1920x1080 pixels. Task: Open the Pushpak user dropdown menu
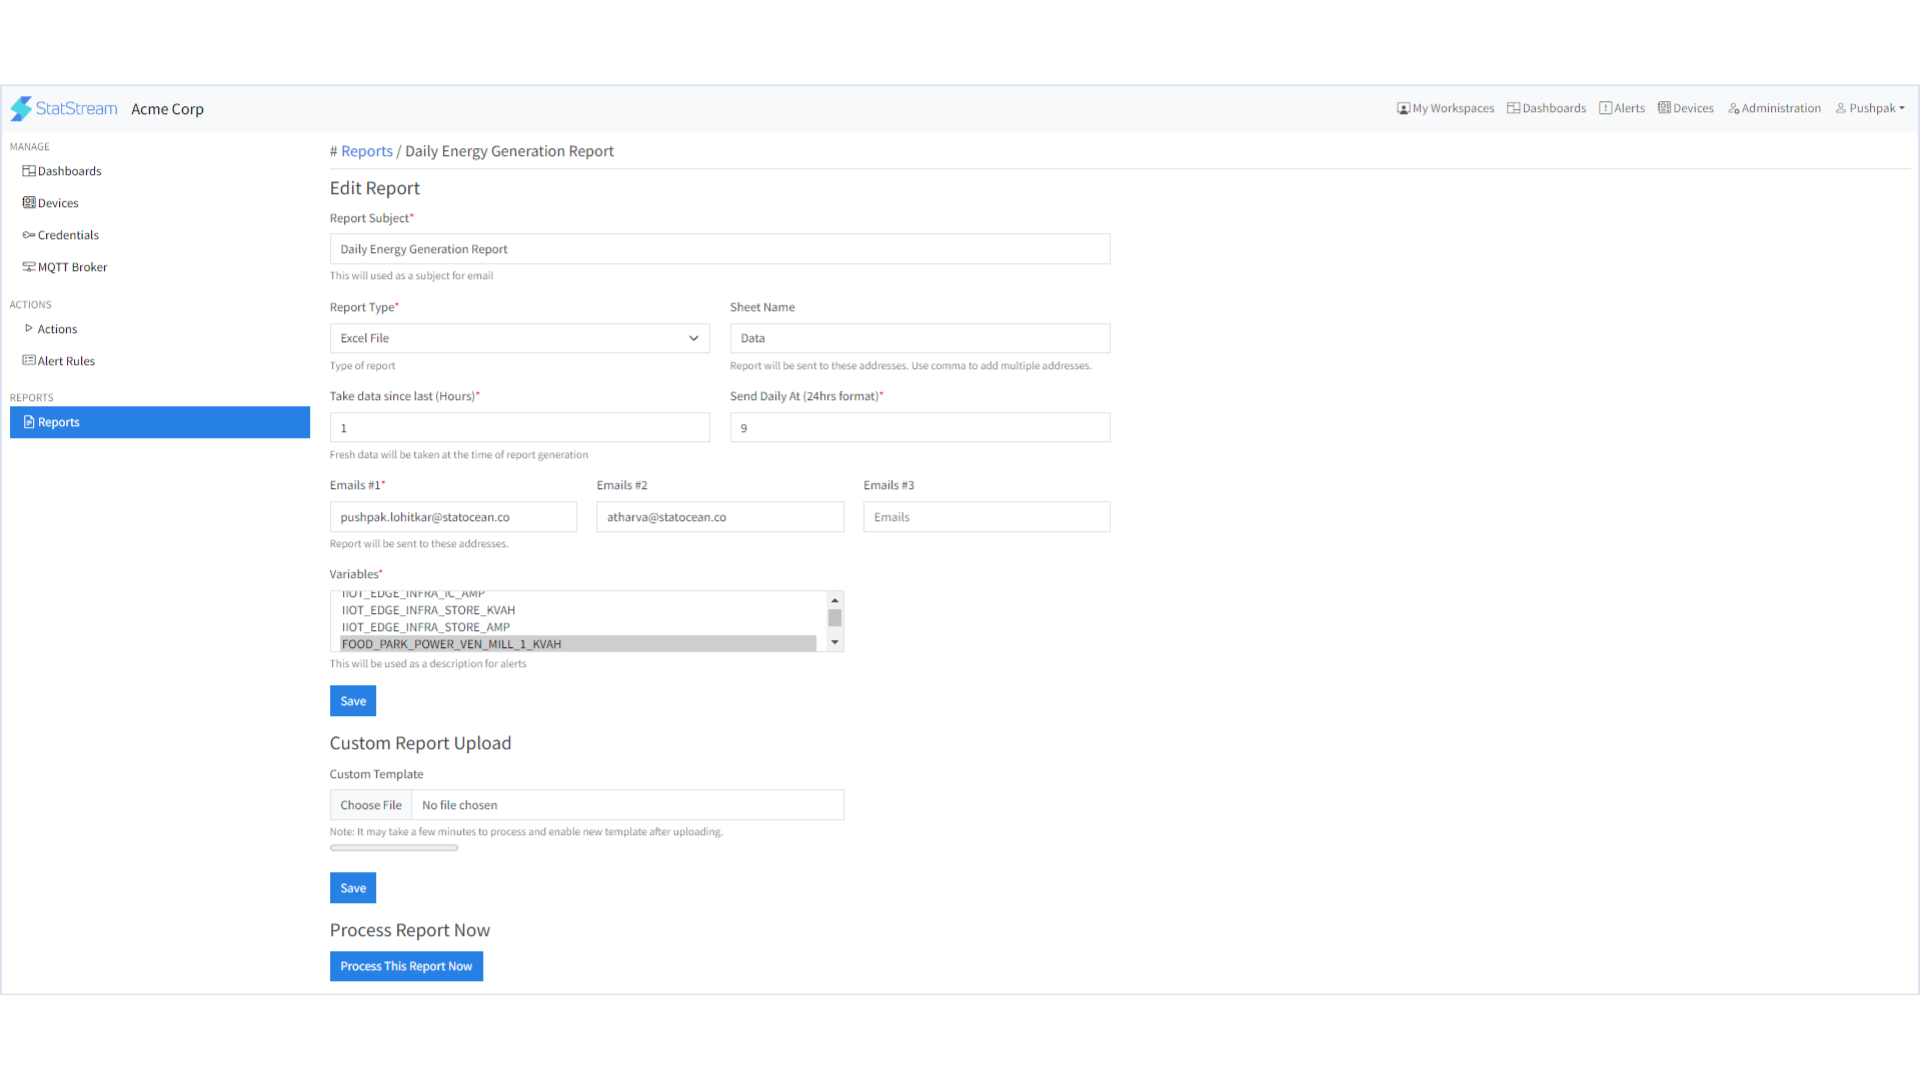1870,108
